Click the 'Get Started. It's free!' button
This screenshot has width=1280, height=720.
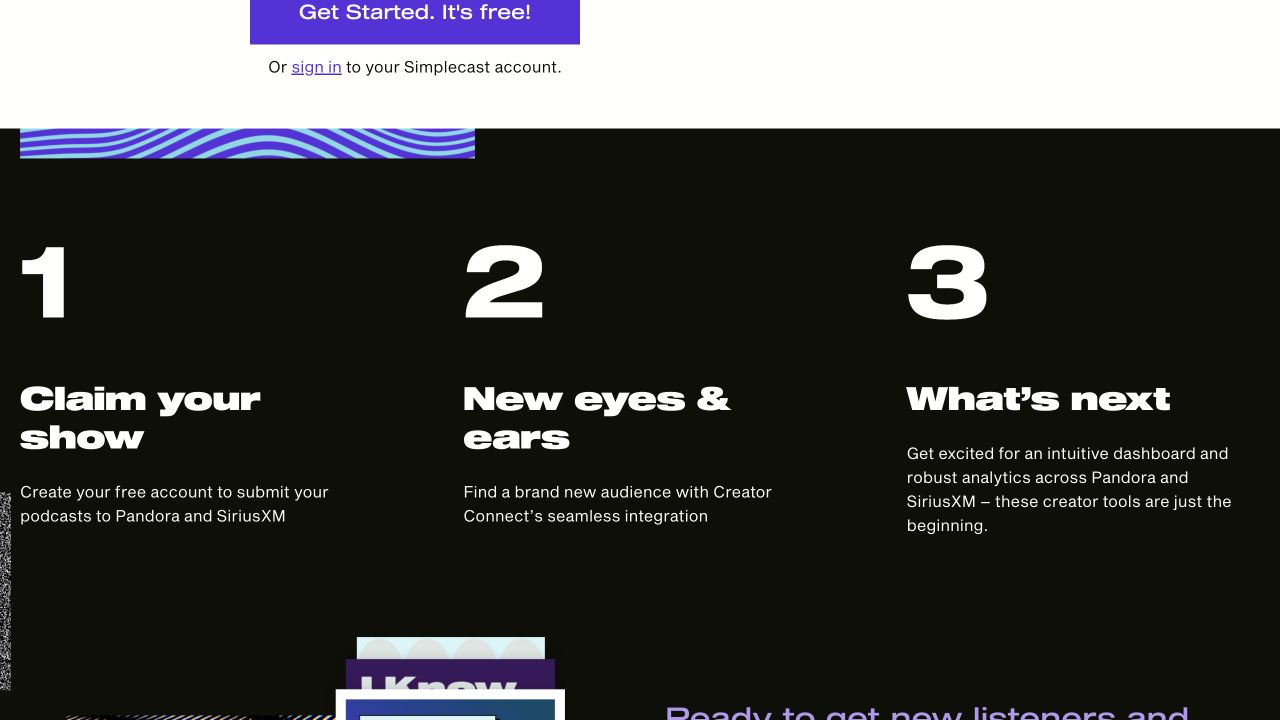coord(415,20)
